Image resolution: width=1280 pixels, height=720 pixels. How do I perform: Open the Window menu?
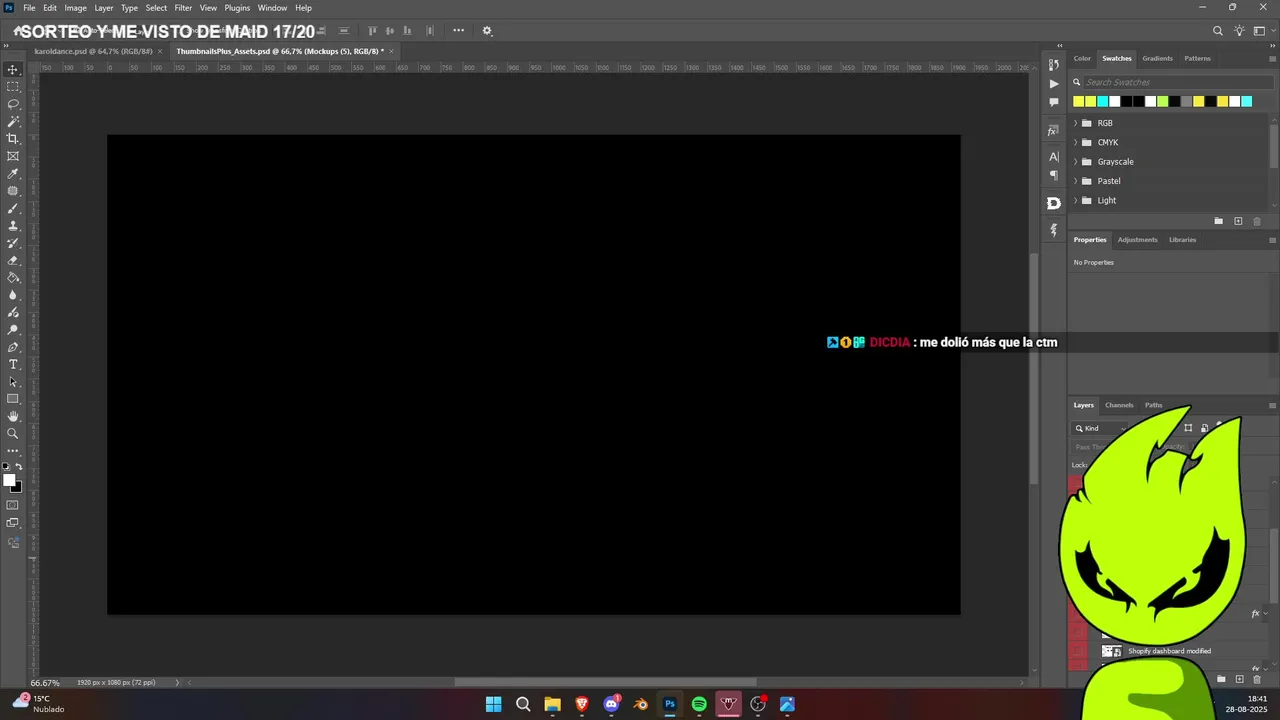(272, 8)
